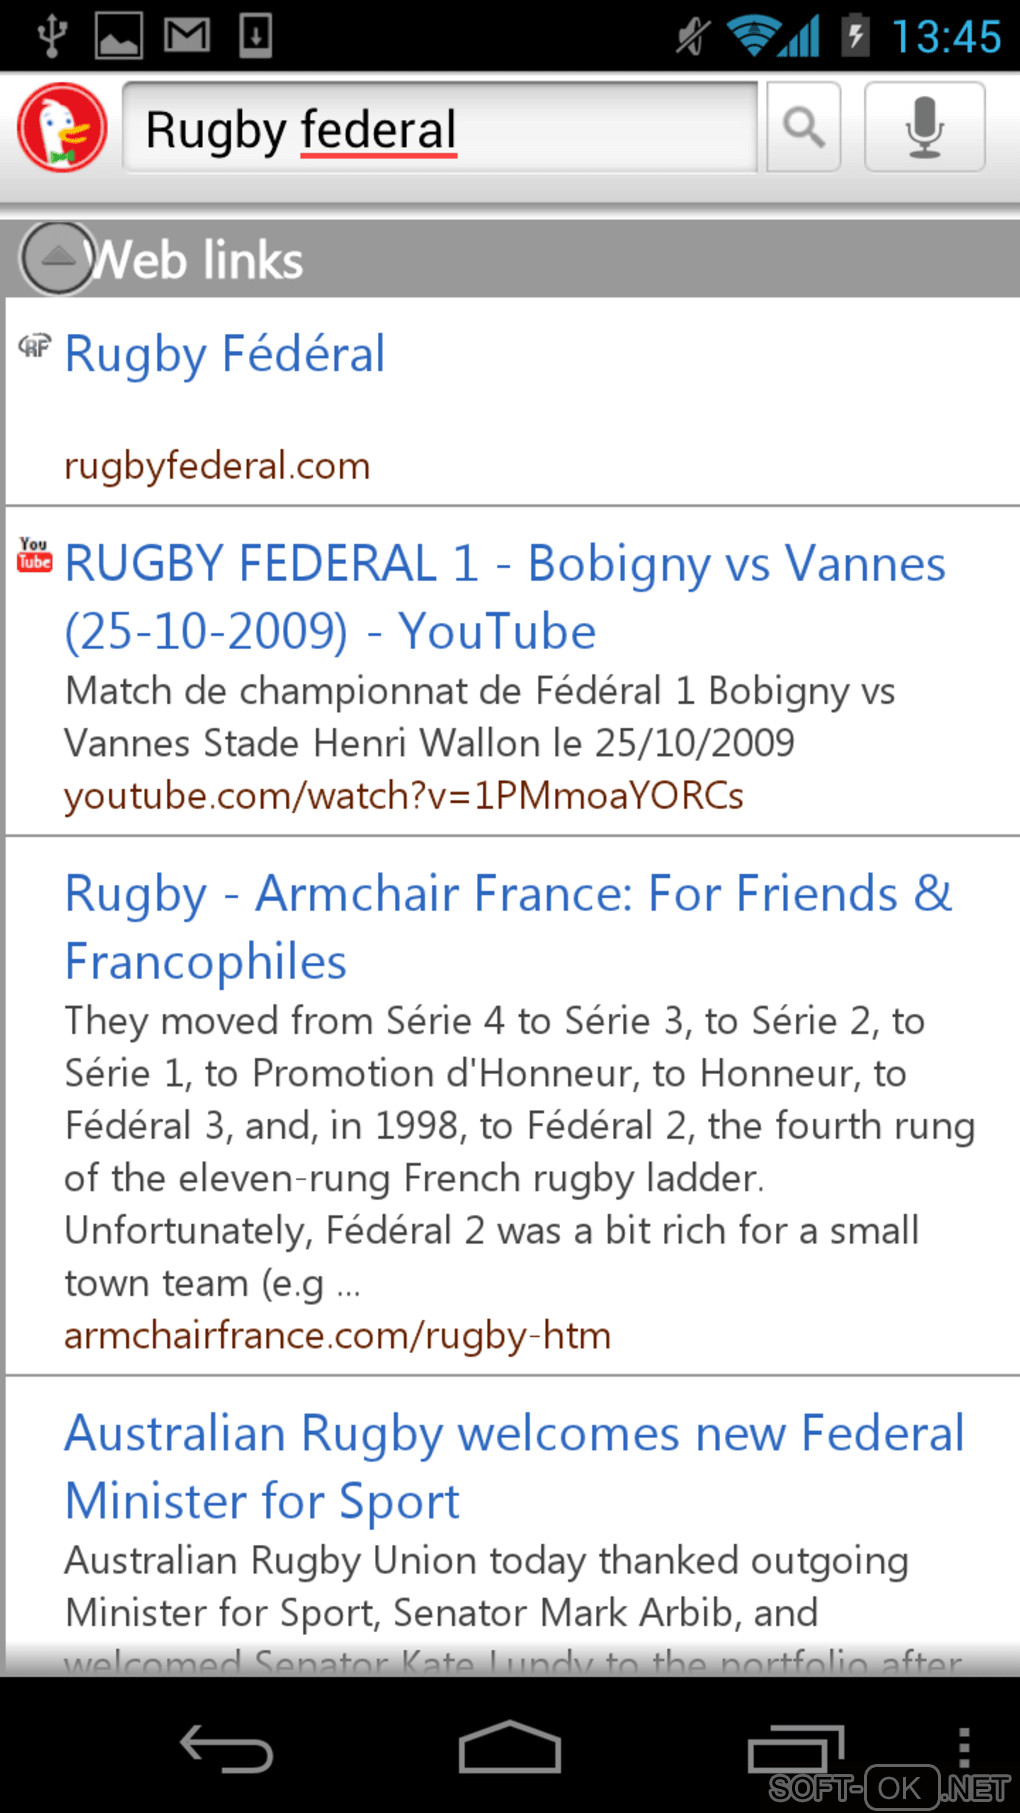Open the Rugby Fédéral result link
1020x1813 pixels.
[225, 354]
